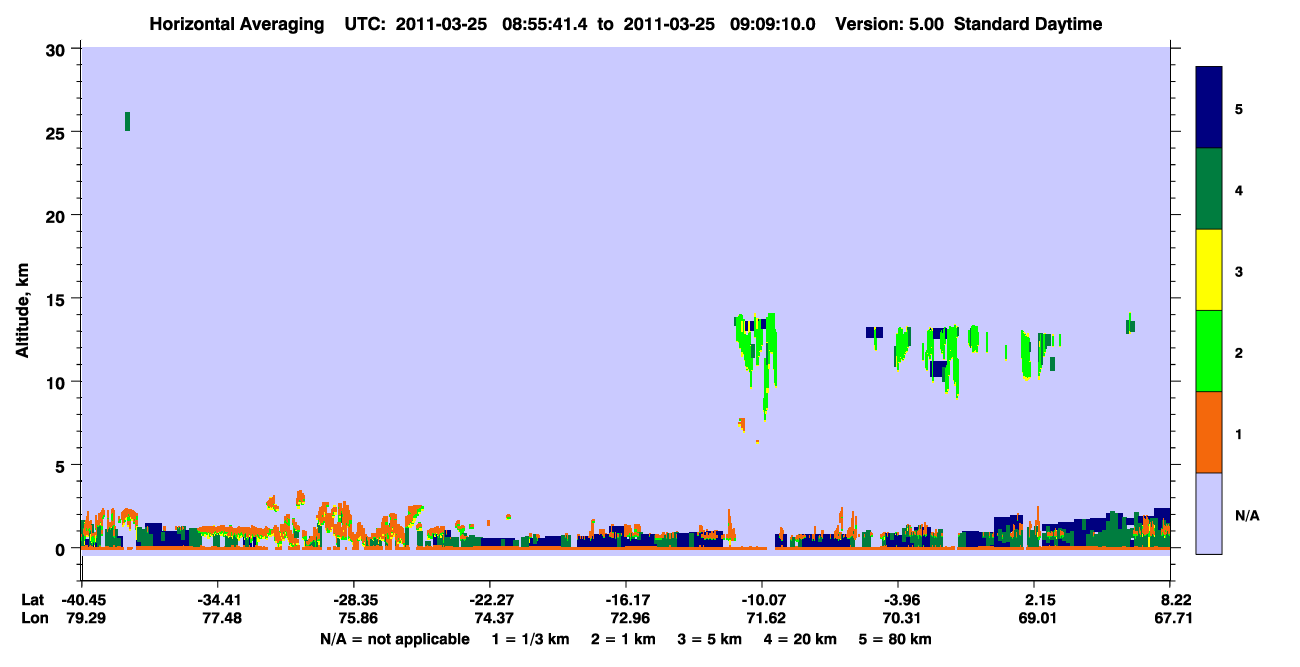Click the isolated green feature near 25 km altitude
This screenshot has width=1300, height=667.
[127, 121]
